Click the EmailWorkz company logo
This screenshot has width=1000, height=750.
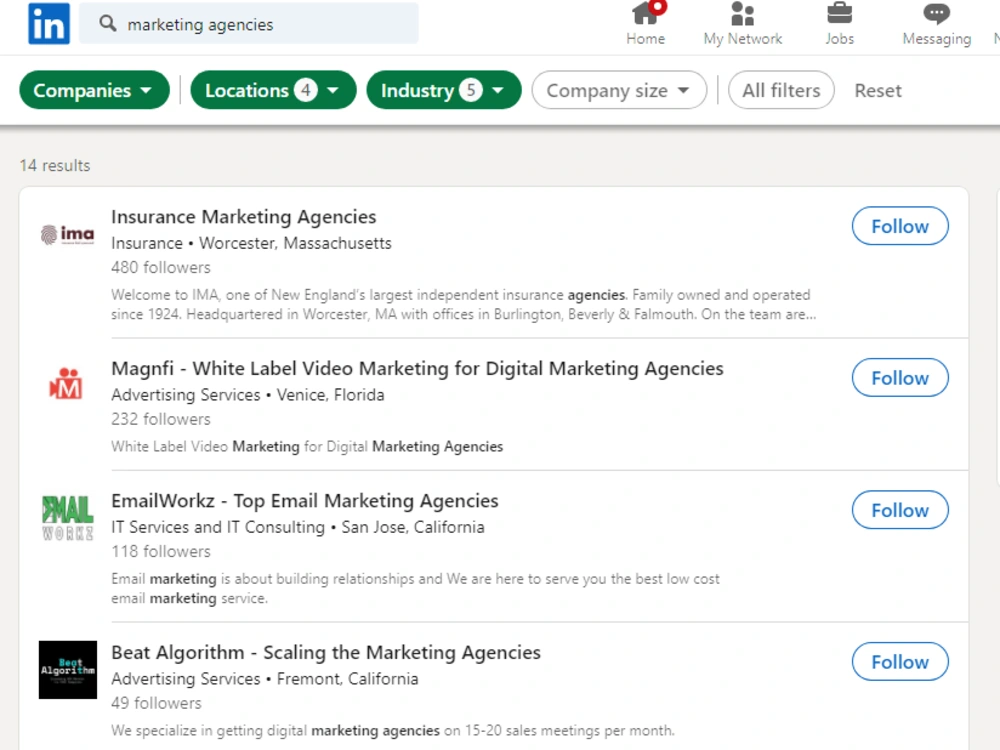click(68, 517)
